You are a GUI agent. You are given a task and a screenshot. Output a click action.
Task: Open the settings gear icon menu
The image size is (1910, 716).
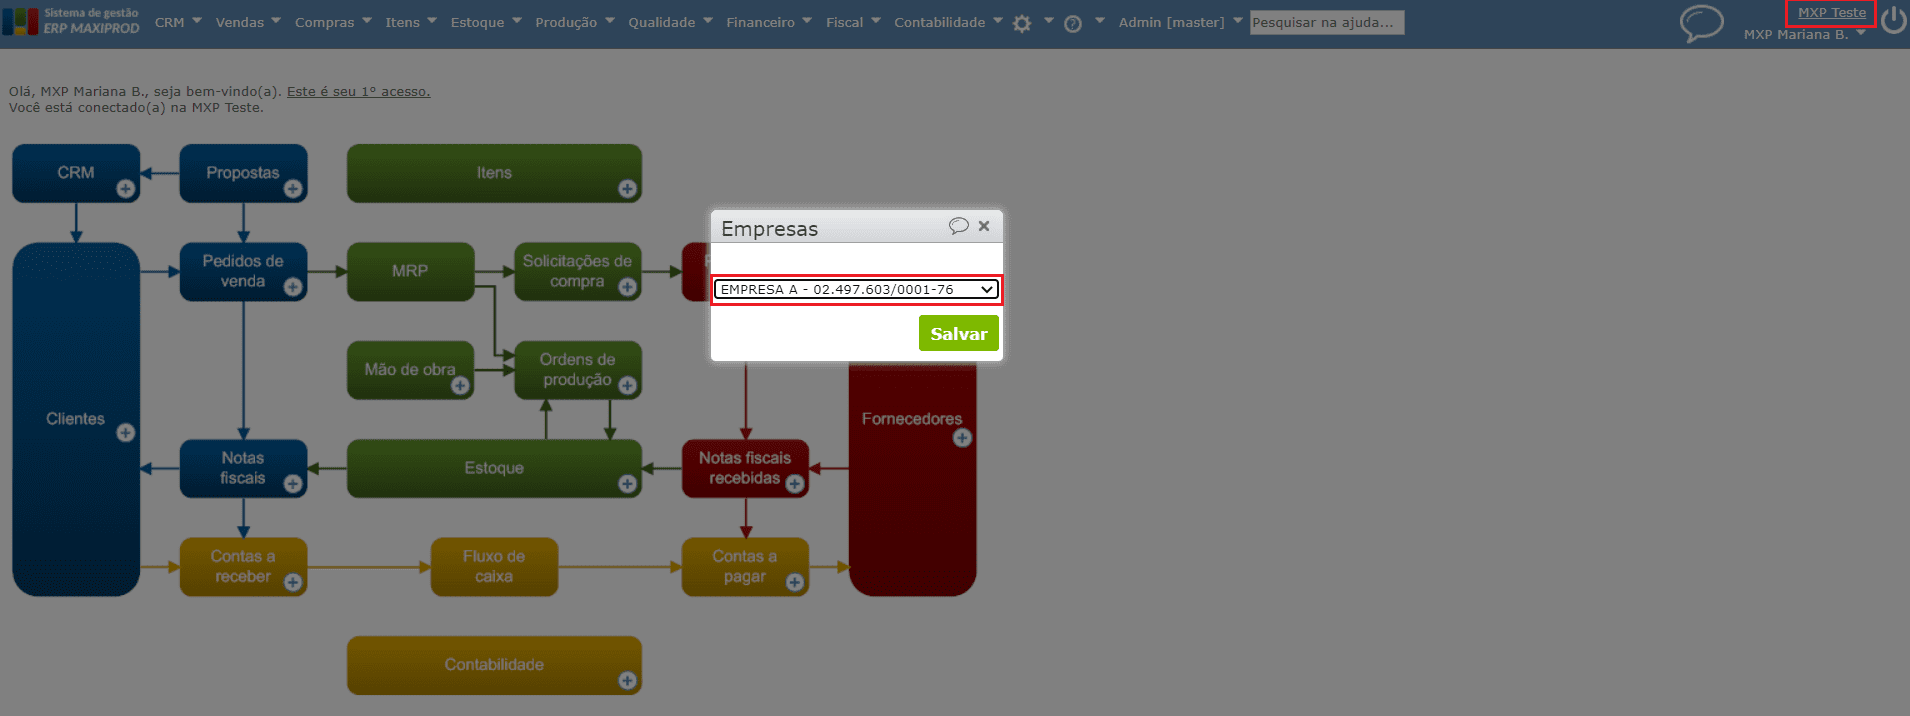point(1022,23)
